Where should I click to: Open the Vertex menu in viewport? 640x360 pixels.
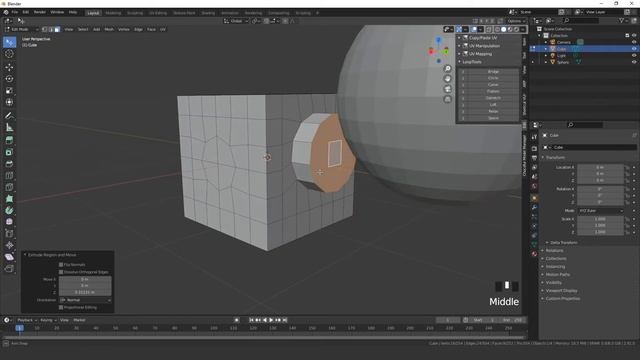pyautogui.click(x=124, y=29)
